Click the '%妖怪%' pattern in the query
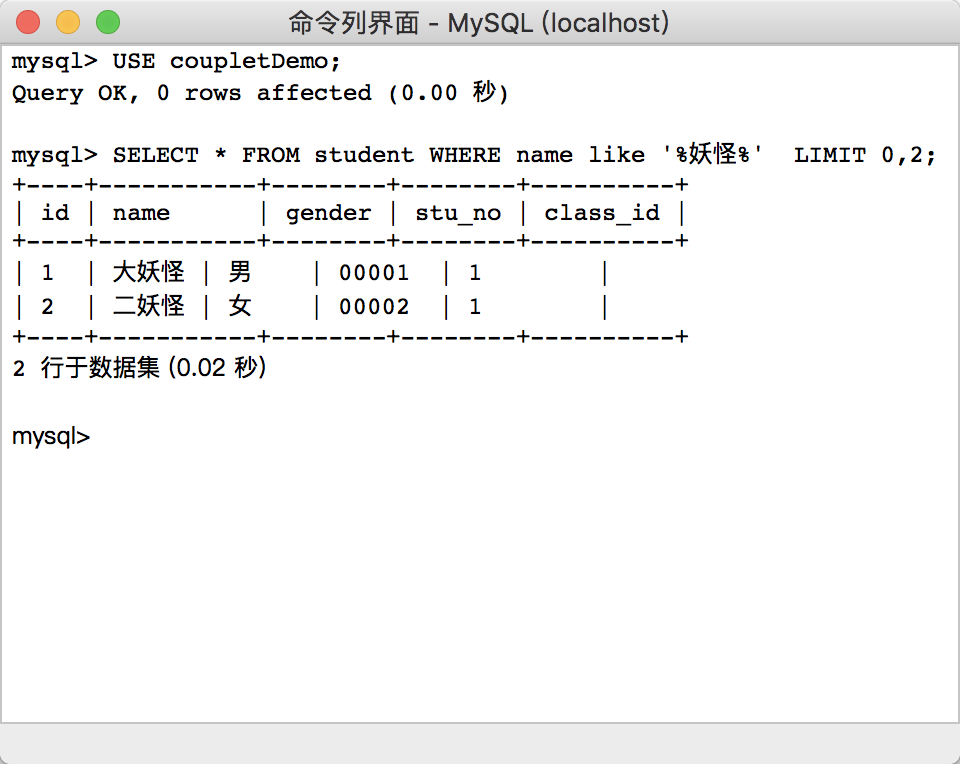The height and width of the screenshot is (764, 960). 714,155
